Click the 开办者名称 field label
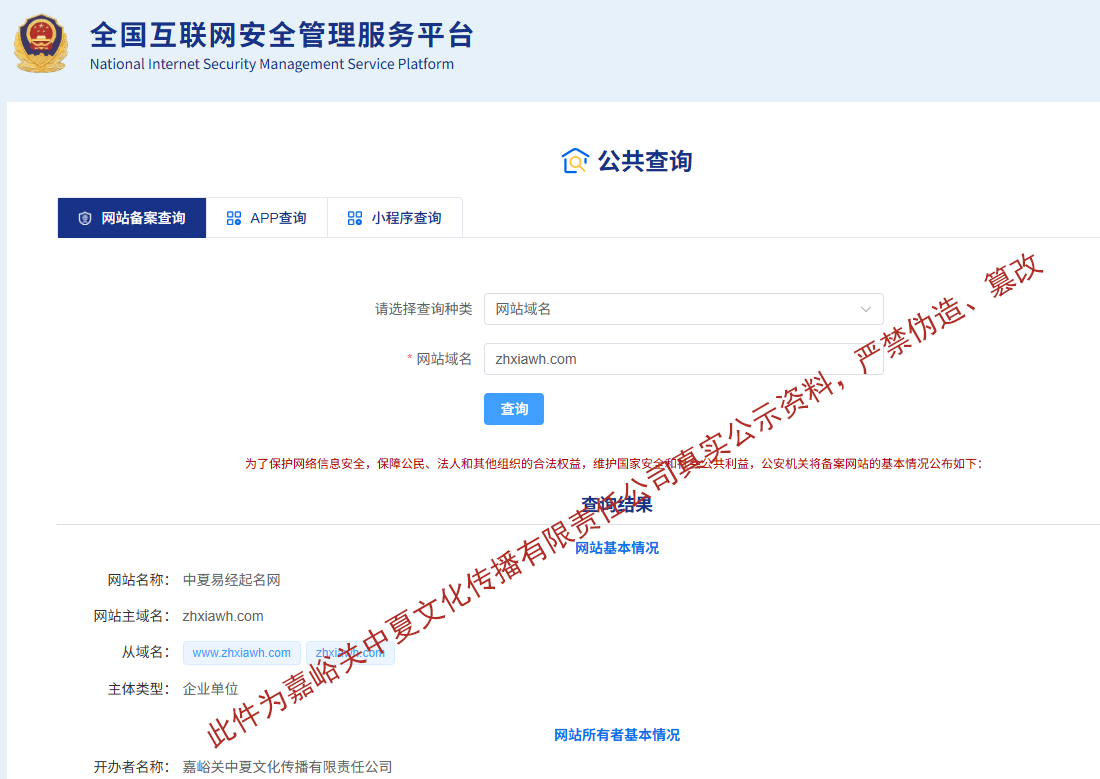The image size is (1100, 779). [131, 767]
